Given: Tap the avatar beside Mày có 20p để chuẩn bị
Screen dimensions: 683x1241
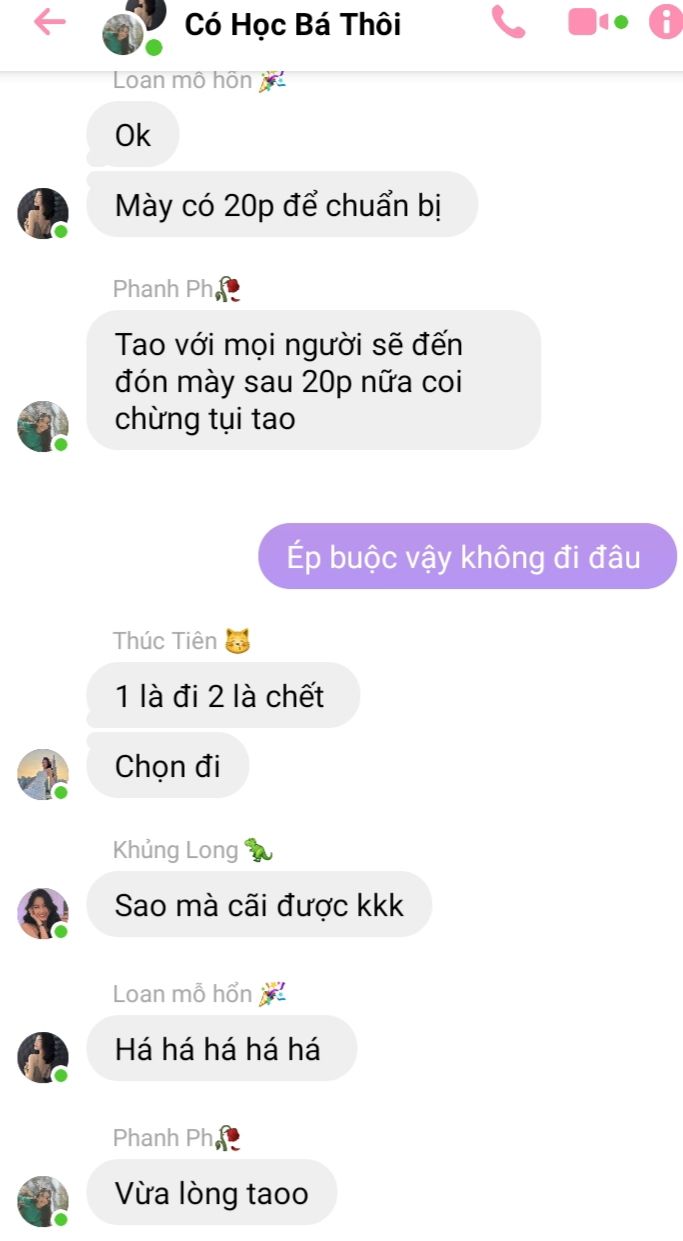Looking at the screenshot, I should 43,213.
